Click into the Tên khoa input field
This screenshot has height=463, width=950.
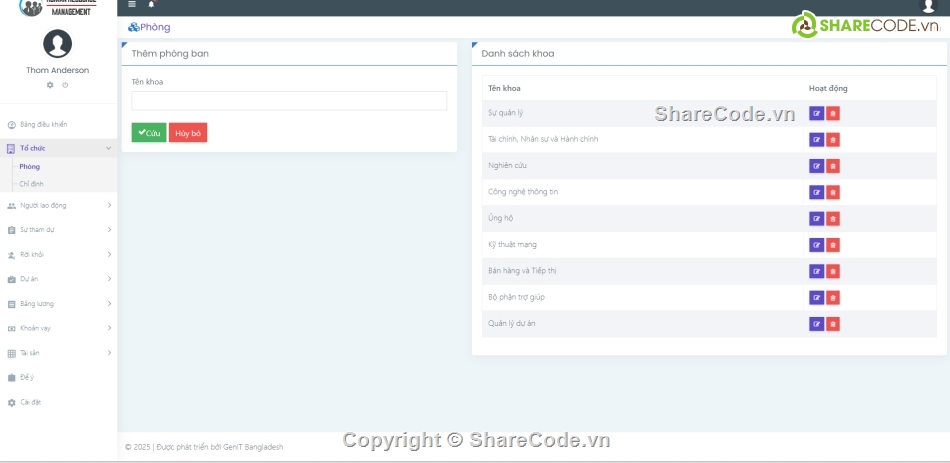point(289,101)
